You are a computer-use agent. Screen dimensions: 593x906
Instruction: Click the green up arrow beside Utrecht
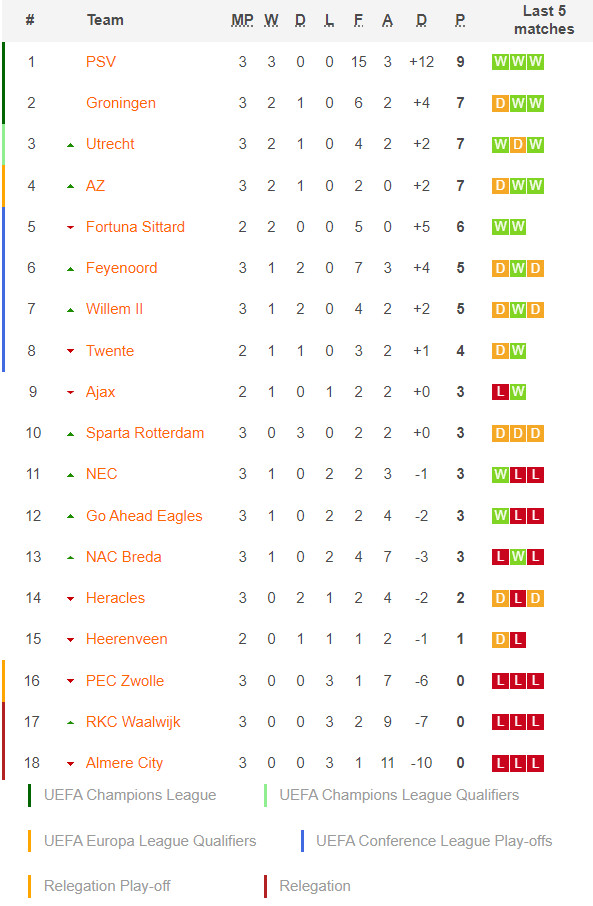pyautogui.click(x=71, y=145)
